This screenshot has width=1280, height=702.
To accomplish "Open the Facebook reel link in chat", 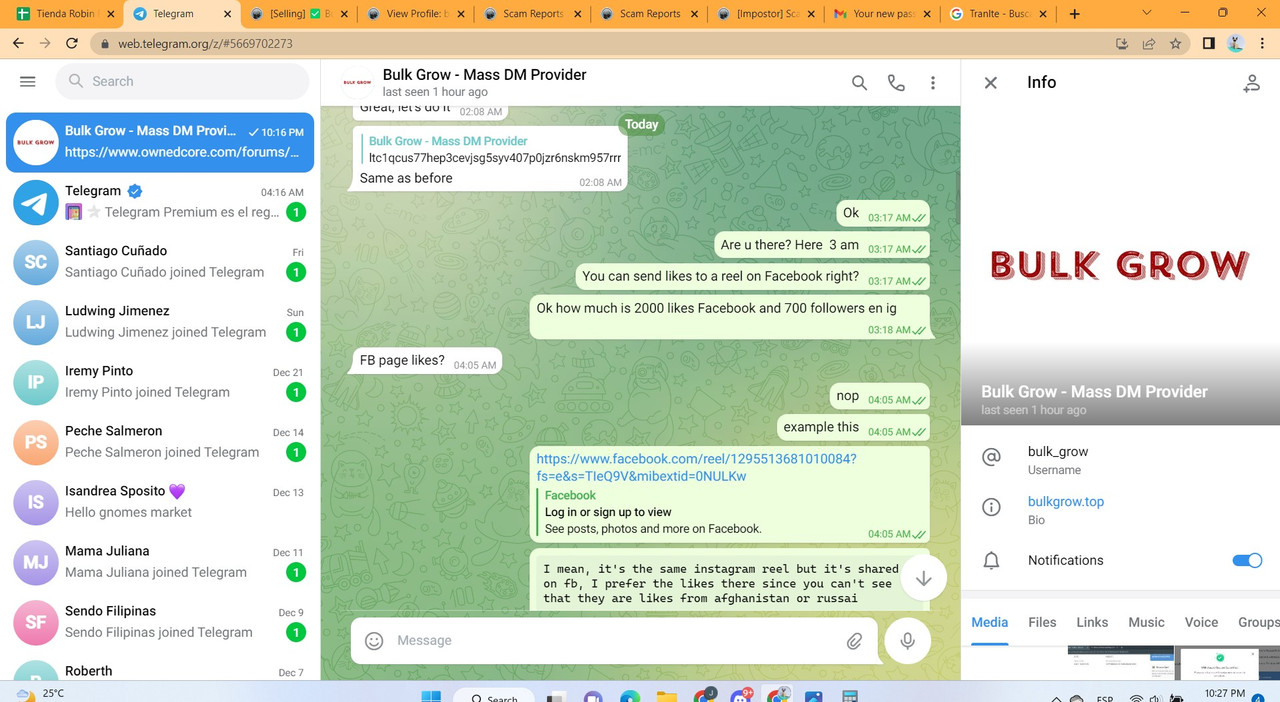I will point(696,467).
